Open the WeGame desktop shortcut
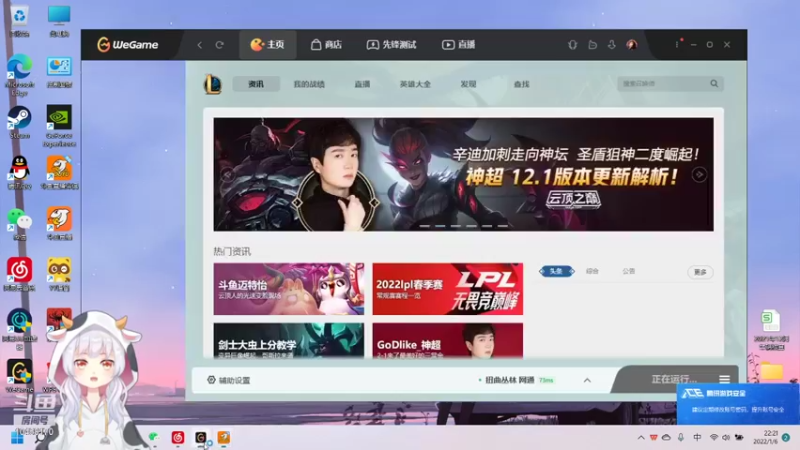This screenshot has width=800, height=450. tap(19, 376)
